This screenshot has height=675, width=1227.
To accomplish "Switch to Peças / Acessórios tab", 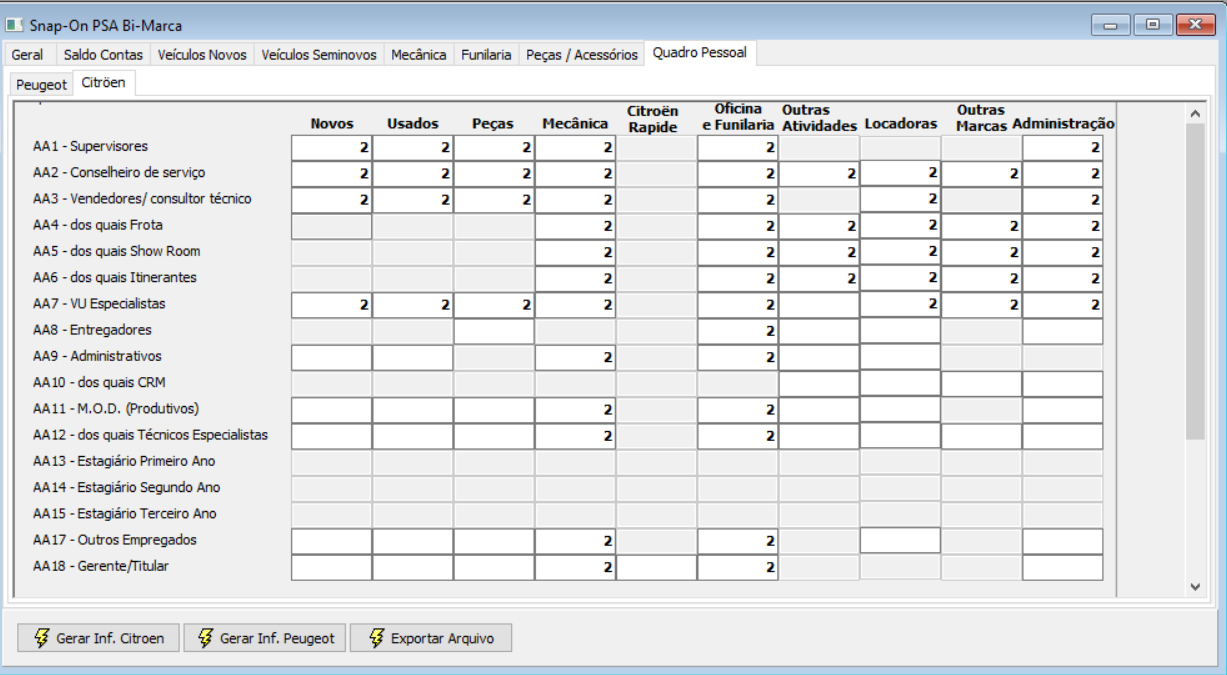I will 582,55.
